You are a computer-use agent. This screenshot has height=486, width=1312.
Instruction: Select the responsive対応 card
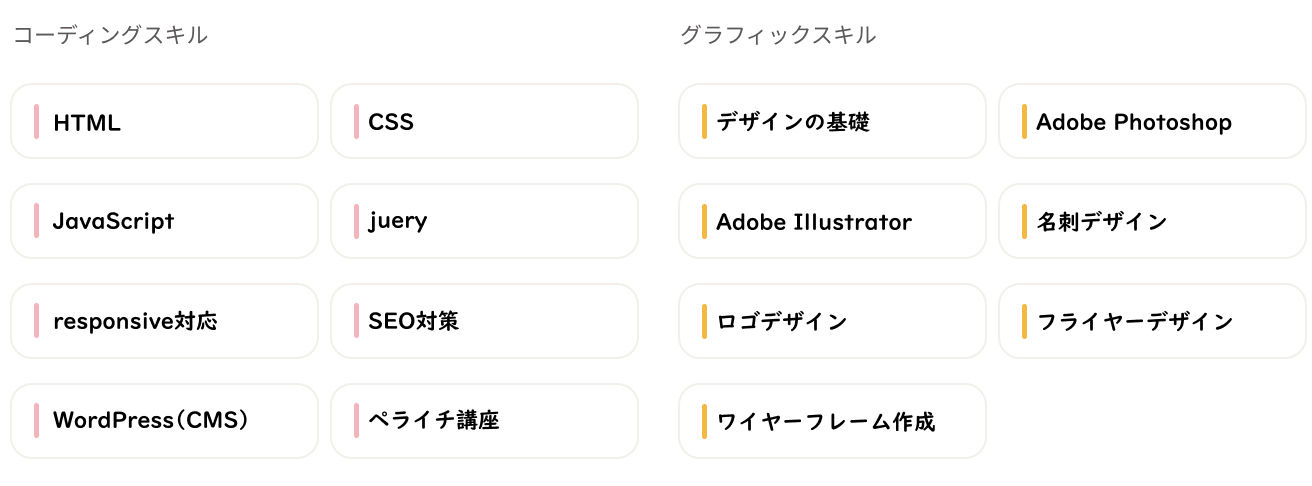[x=164, y=321]
